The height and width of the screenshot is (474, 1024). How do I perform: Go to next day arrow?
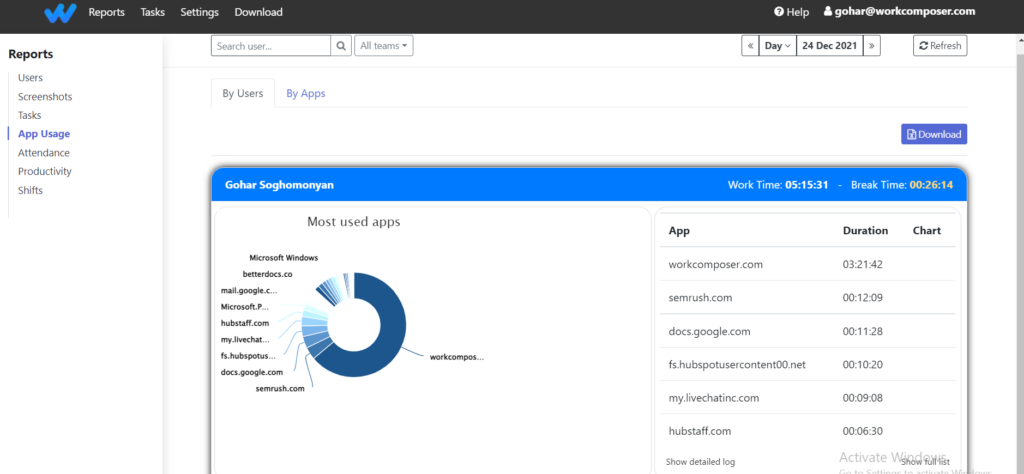872,46
